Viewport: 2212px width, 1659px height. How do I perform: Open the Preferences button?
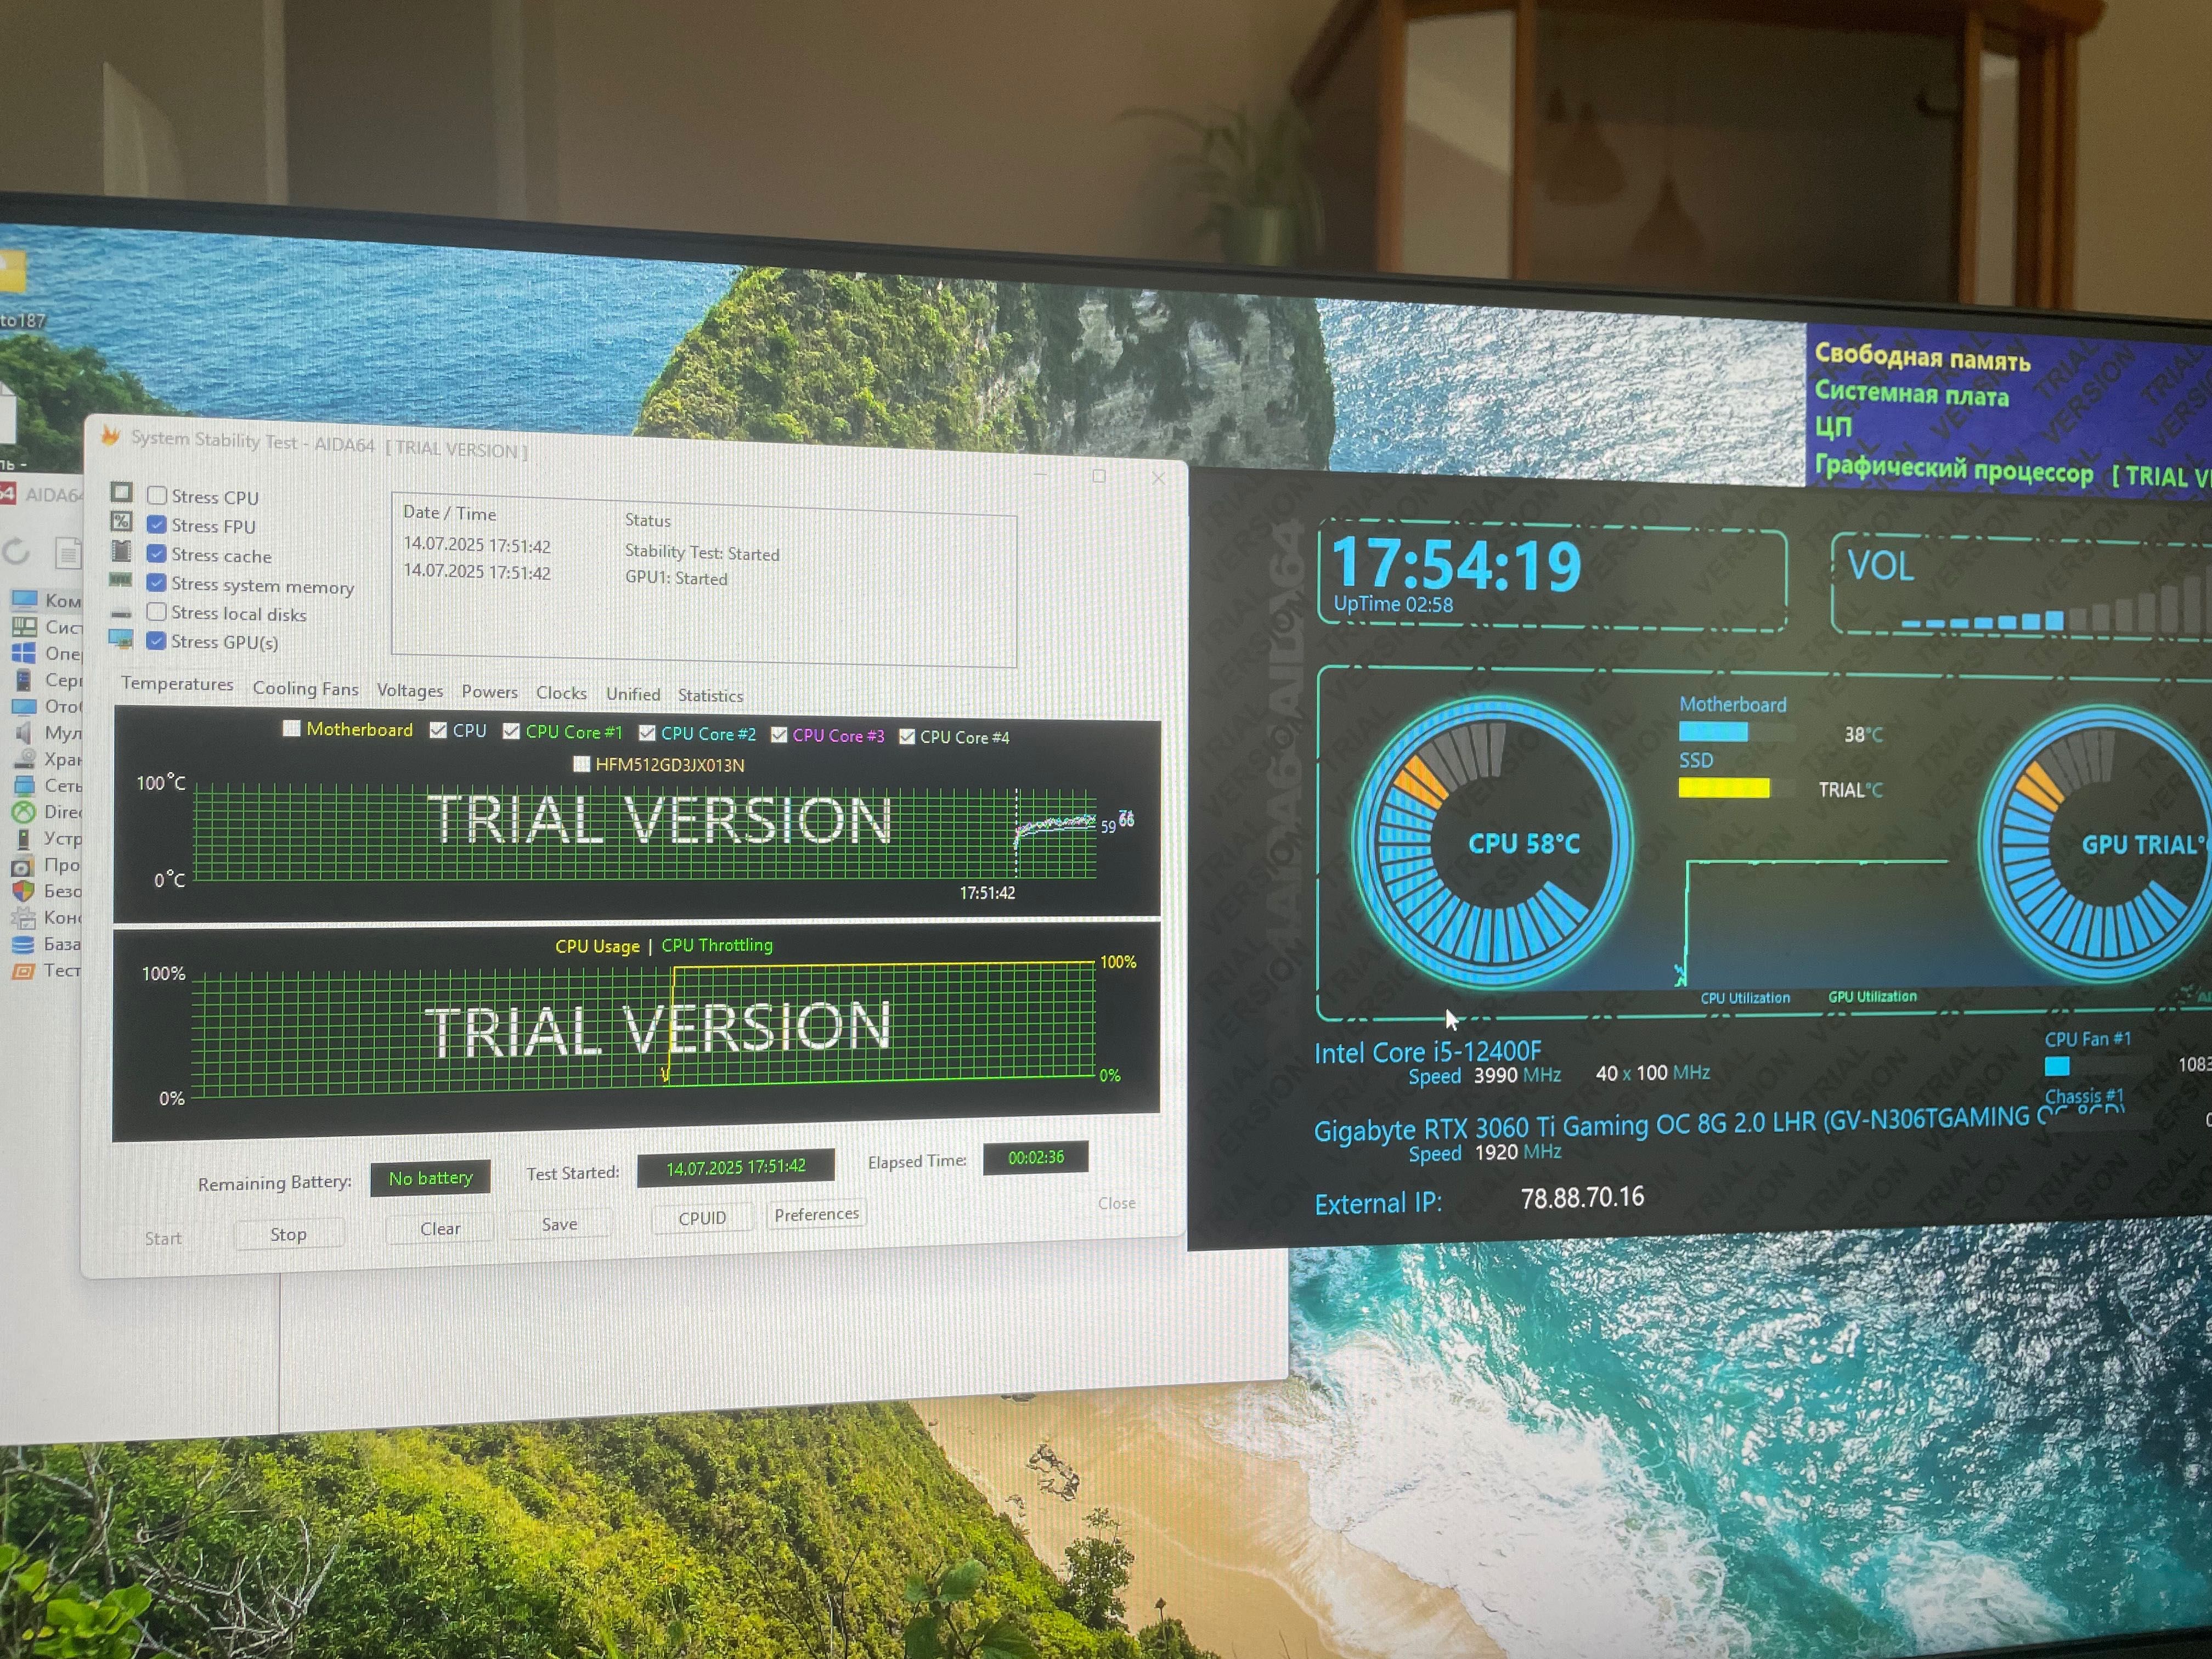(816, 1214)
